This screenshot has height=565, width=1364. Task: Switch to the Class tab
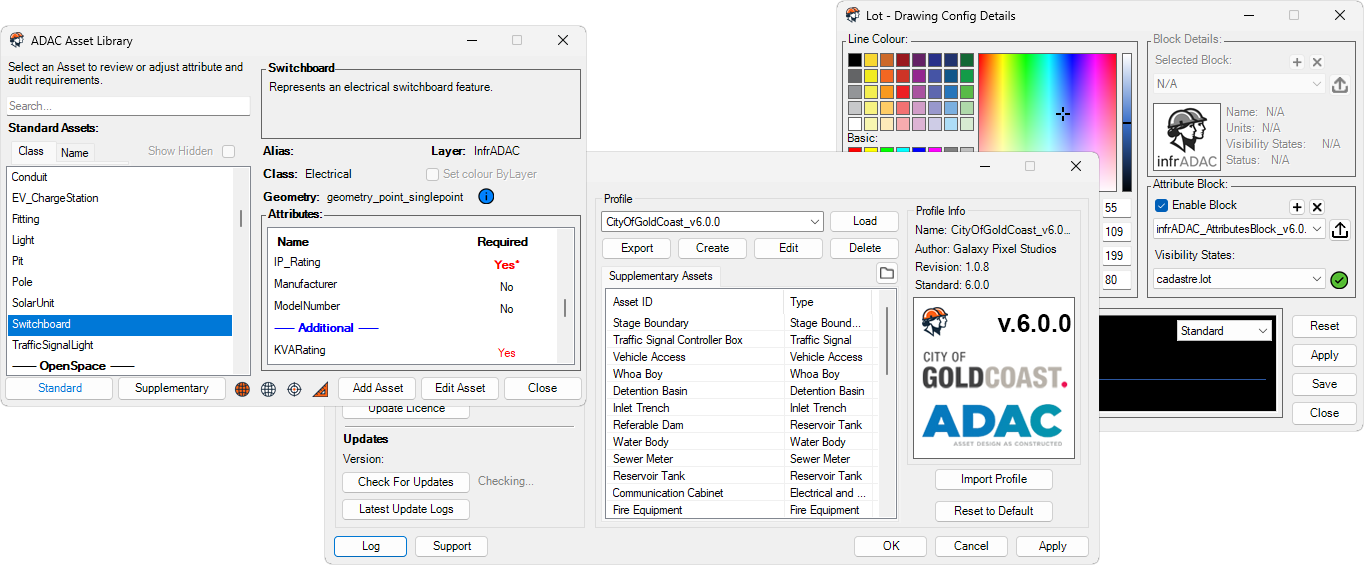(31, 151)
